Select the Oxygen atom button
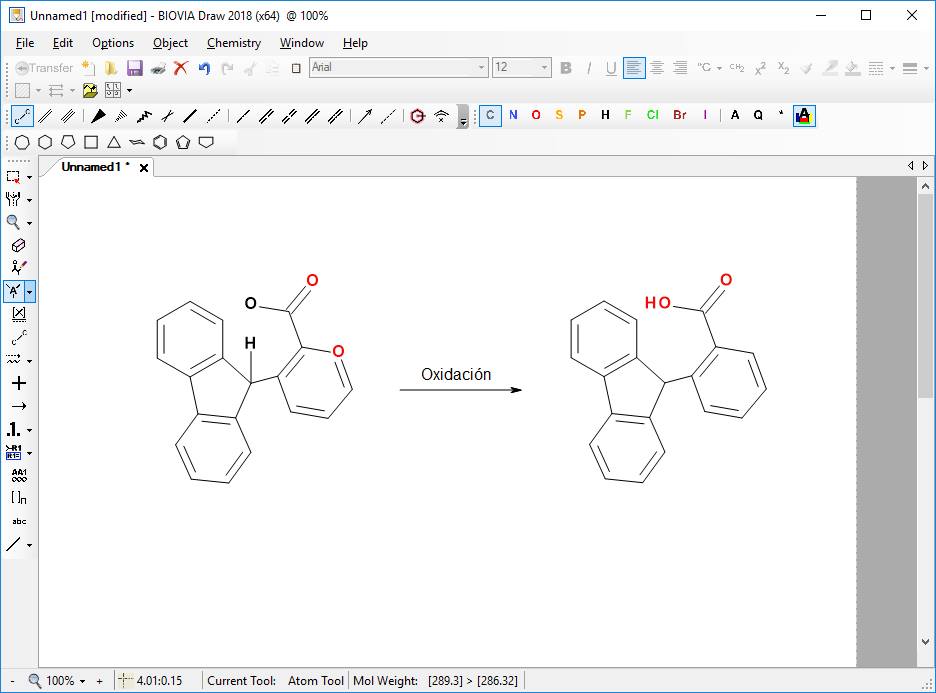 click(x=536, y=115)
